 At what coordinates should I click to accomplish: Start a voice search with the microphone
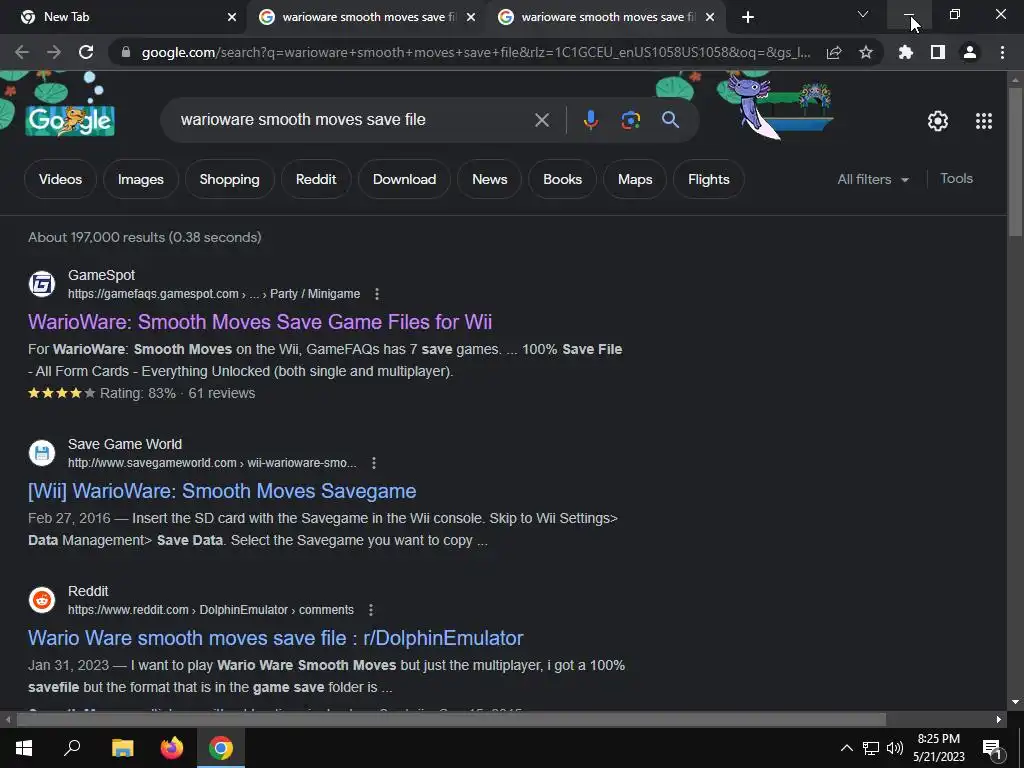(590, 120)
